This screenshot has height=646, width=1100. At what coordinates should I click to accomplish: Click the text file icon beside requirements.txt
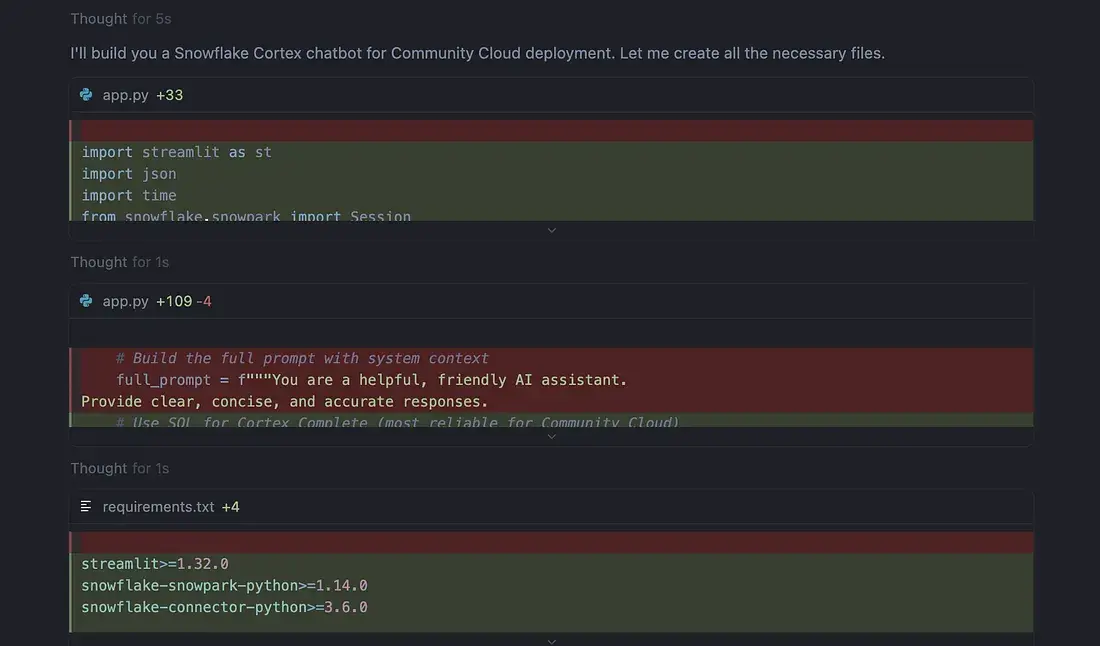(x=86, y=507)
